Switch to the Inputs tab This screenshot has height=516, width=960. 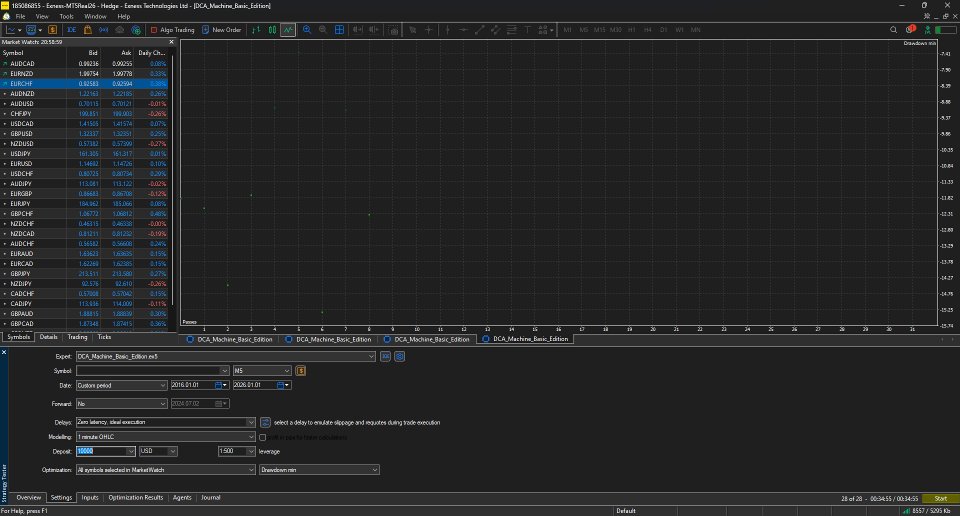[90, 498]
